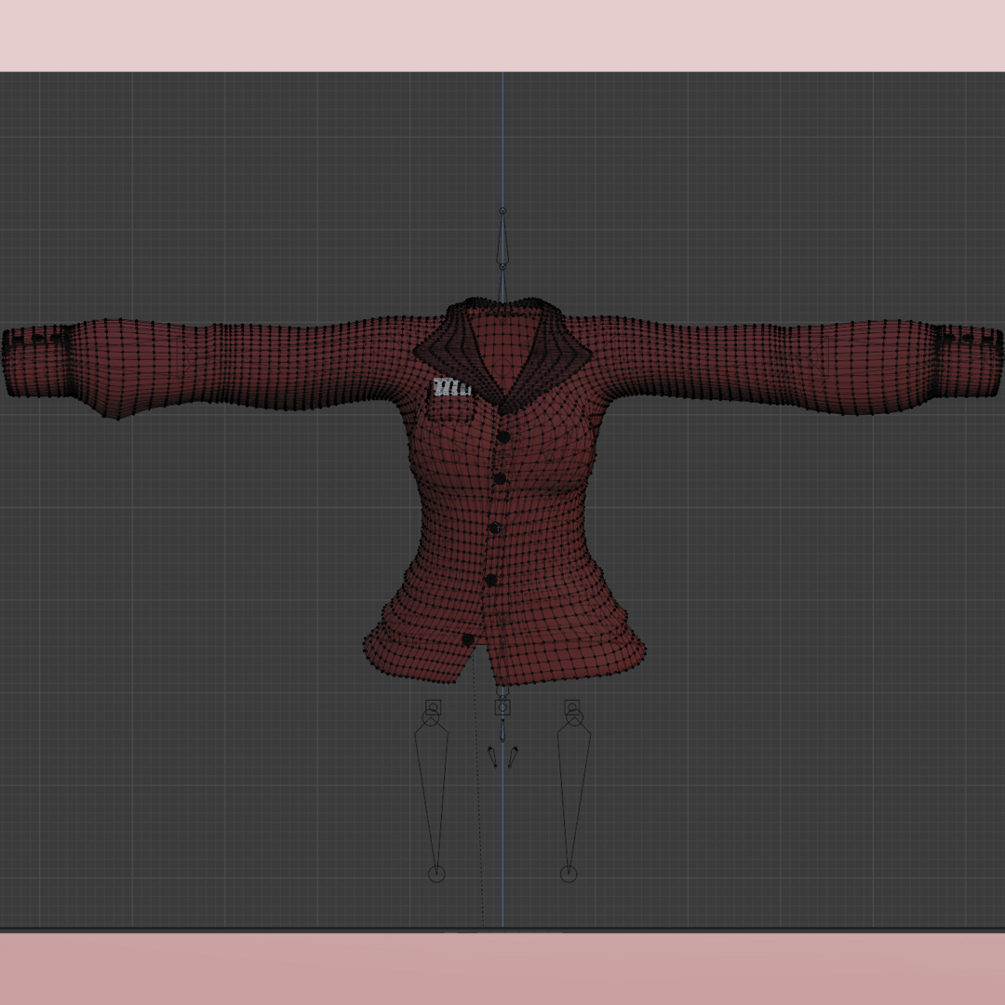Select the lowest black button near the jacket hem

pos(468,640)
